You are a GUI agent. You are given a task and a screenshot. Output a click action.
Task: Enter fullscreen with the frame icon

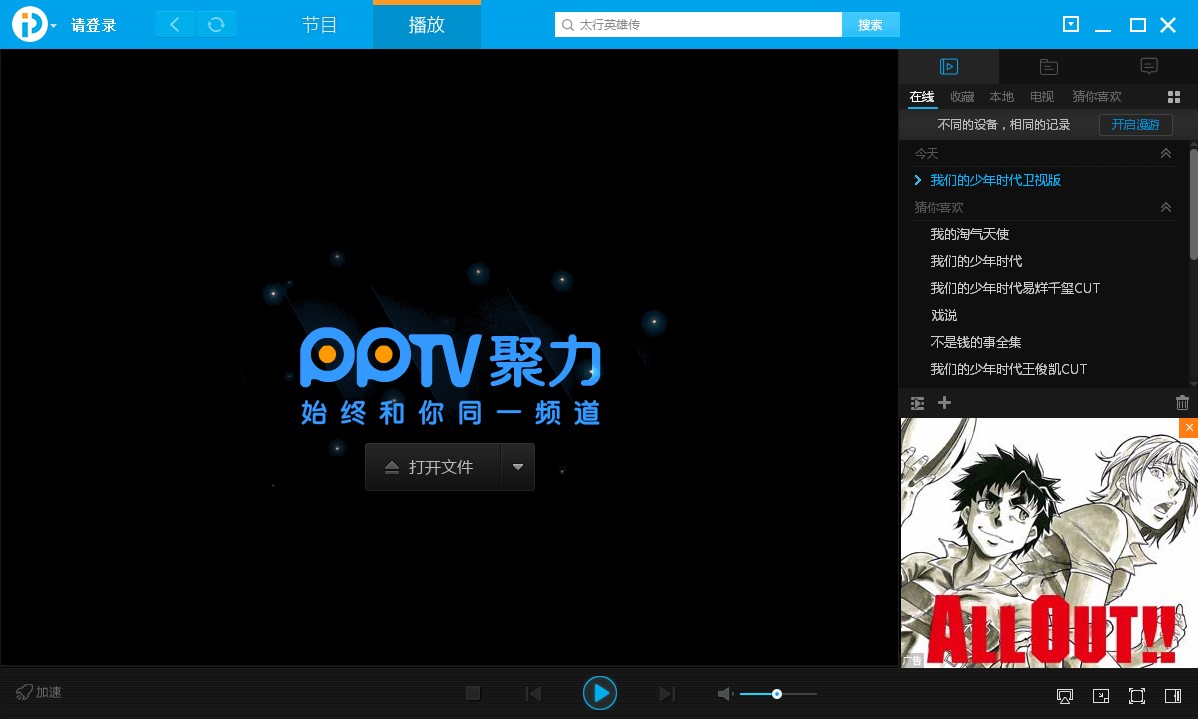tap(1137, 696)
